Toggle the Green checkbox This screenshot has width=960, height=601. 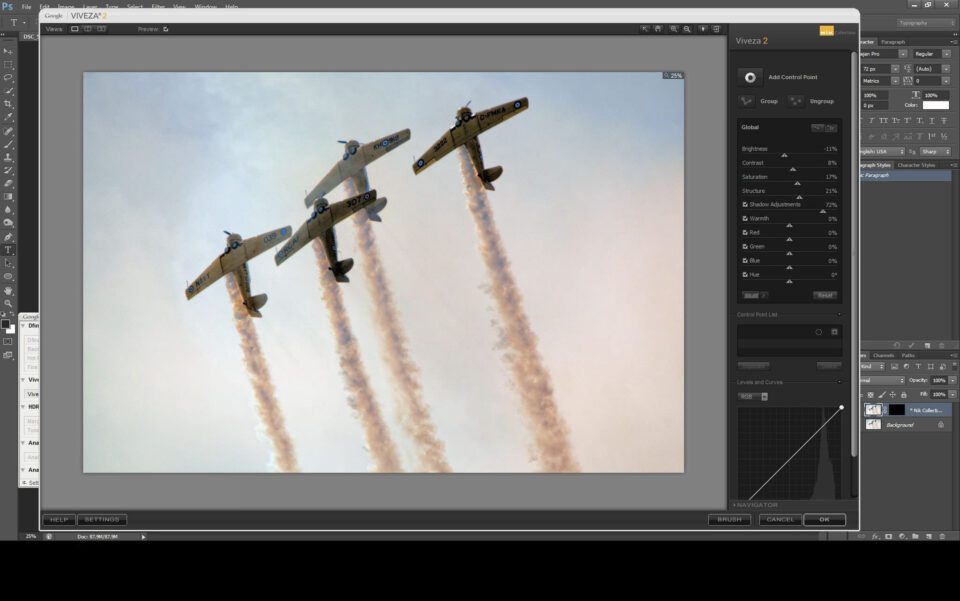(745, 247)
